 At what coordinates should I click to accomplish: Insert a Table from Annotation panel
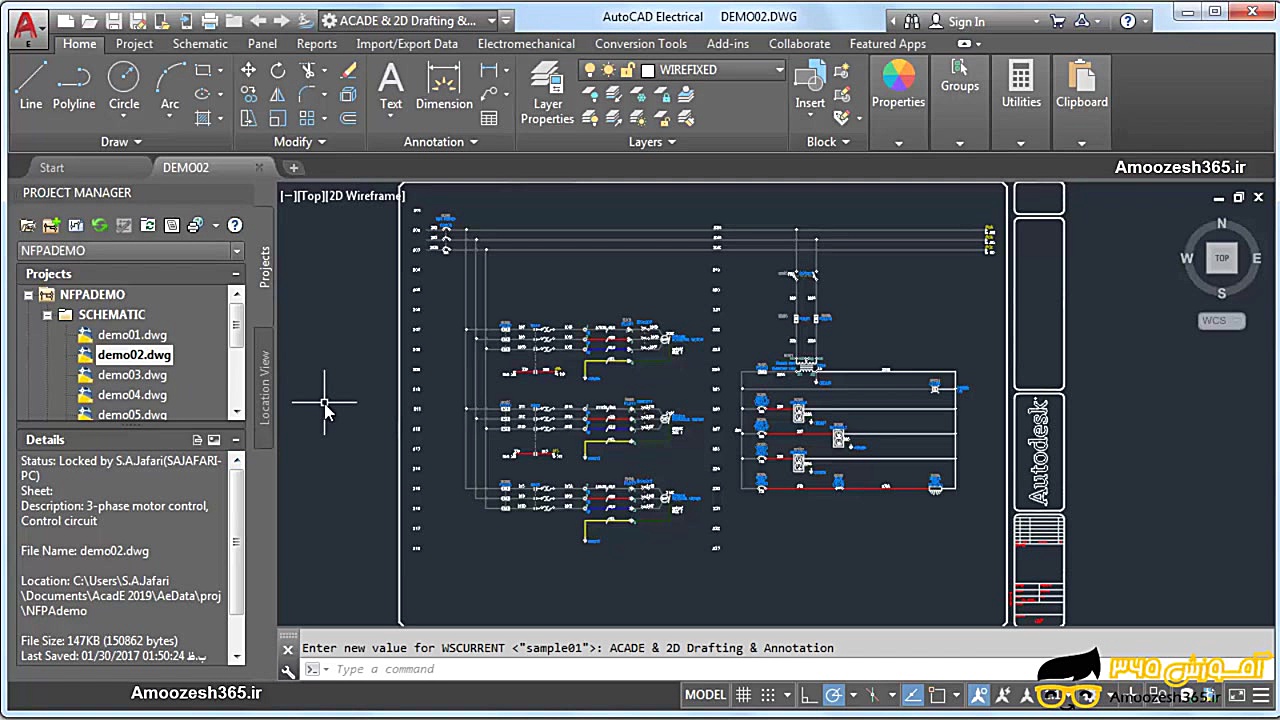[x=489, y=118]
